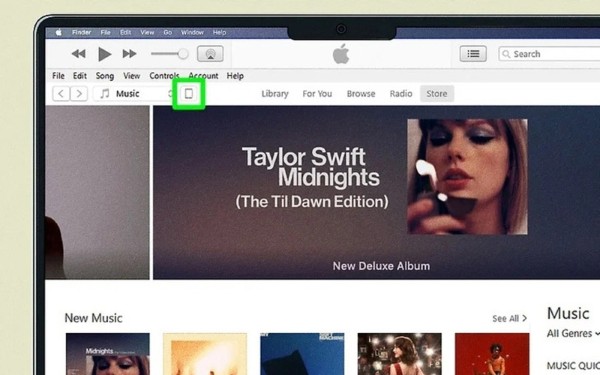
Task: Switch to the Library tab
Action: 275,94
